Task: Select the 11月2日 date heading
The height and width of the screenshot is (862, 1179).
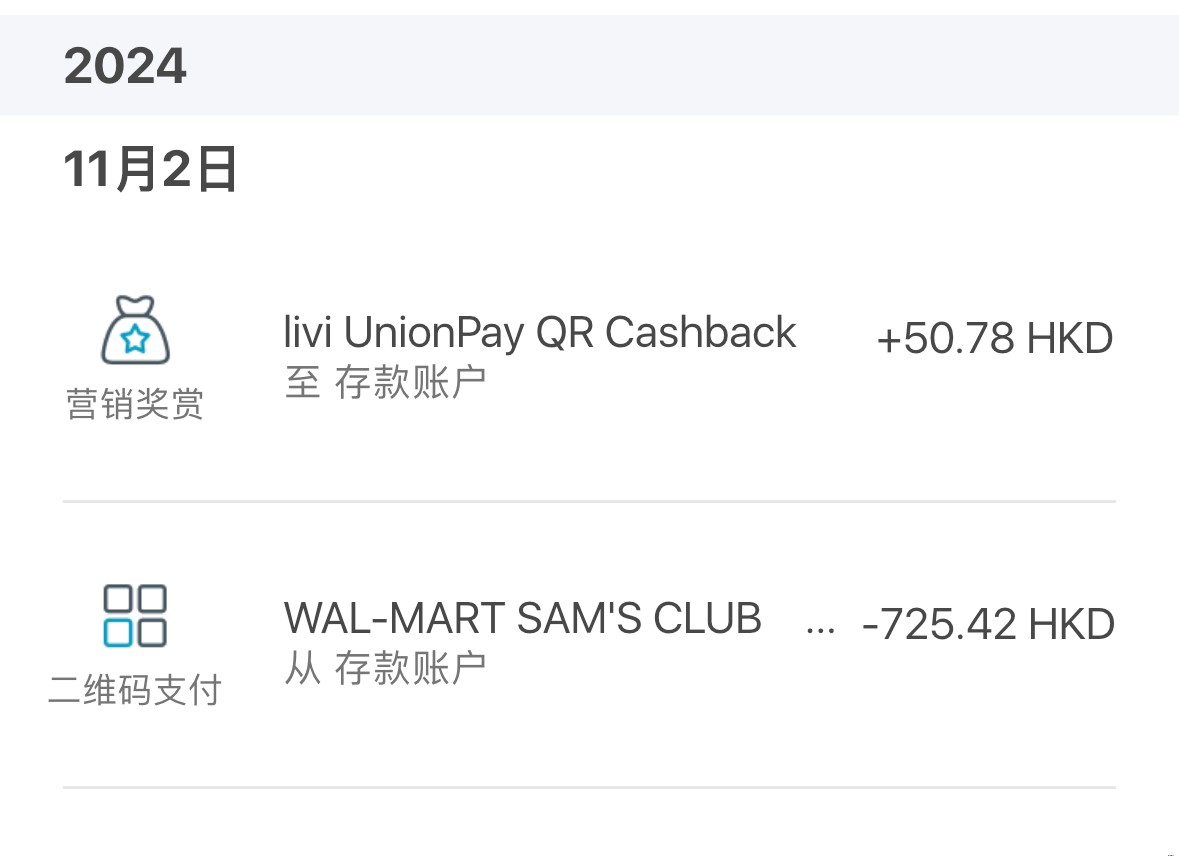Action: 150,169
